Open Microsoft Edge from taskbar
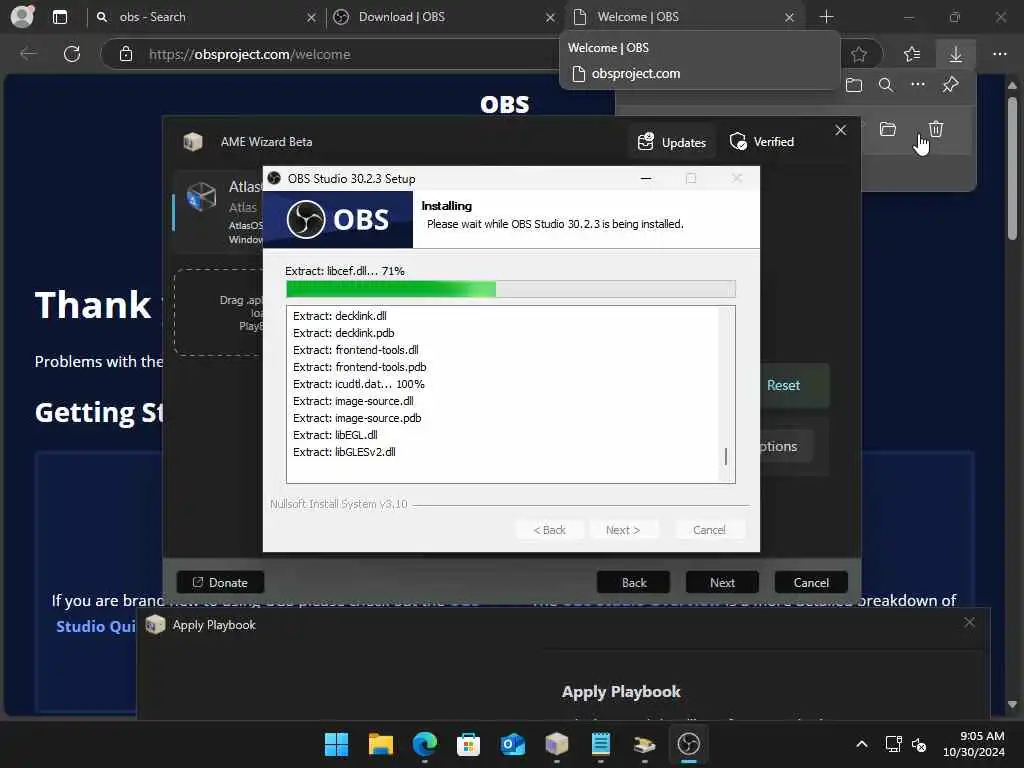 tap(424, 744)
